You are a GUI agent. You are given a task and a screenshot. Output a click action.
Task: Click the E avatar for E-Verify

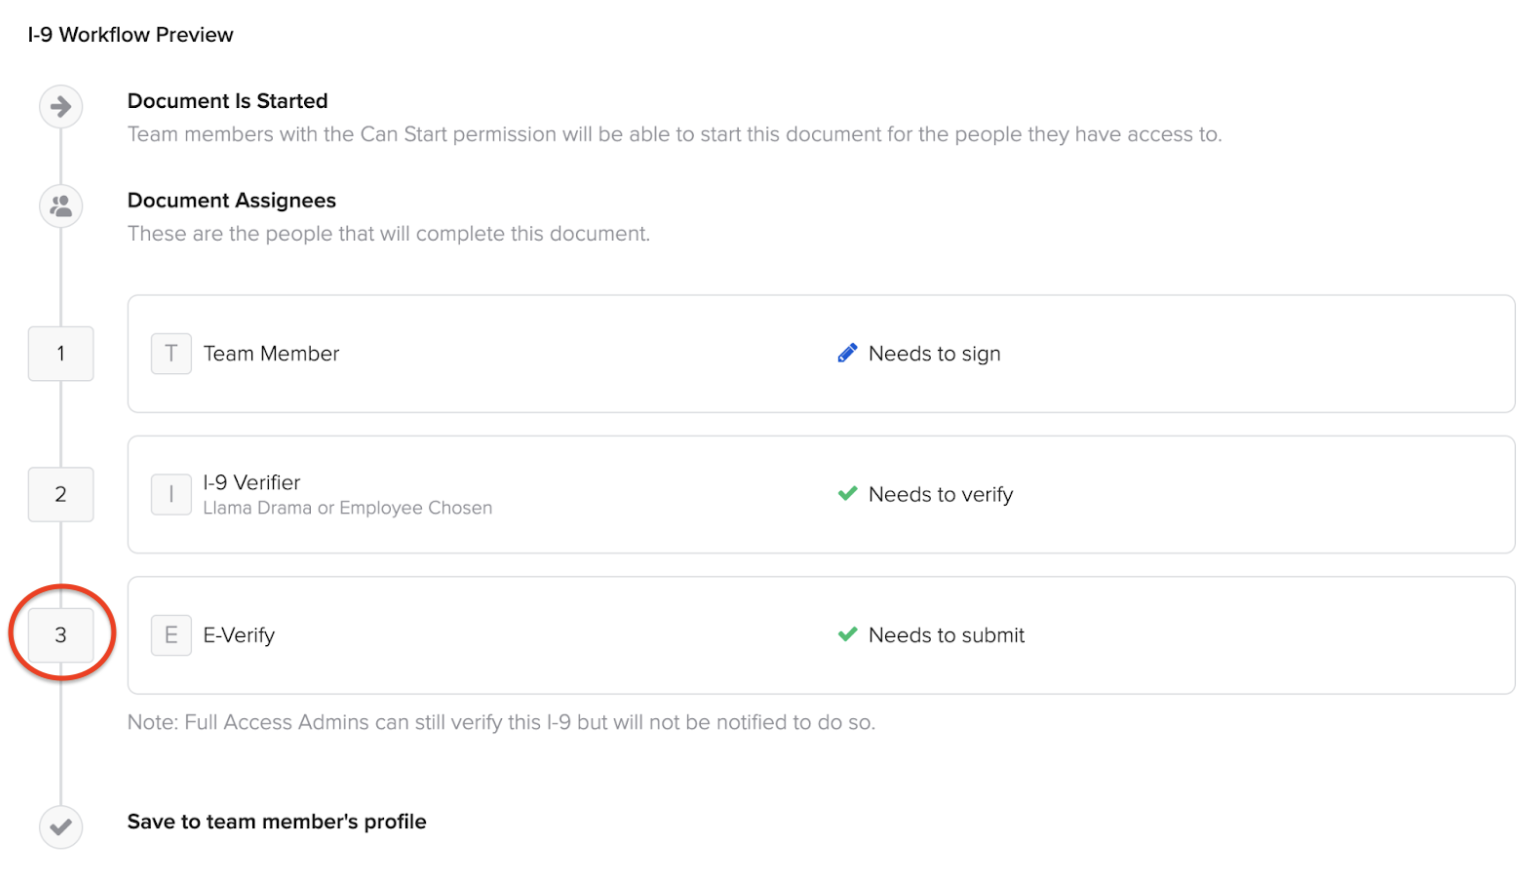(x=171, y=636)
